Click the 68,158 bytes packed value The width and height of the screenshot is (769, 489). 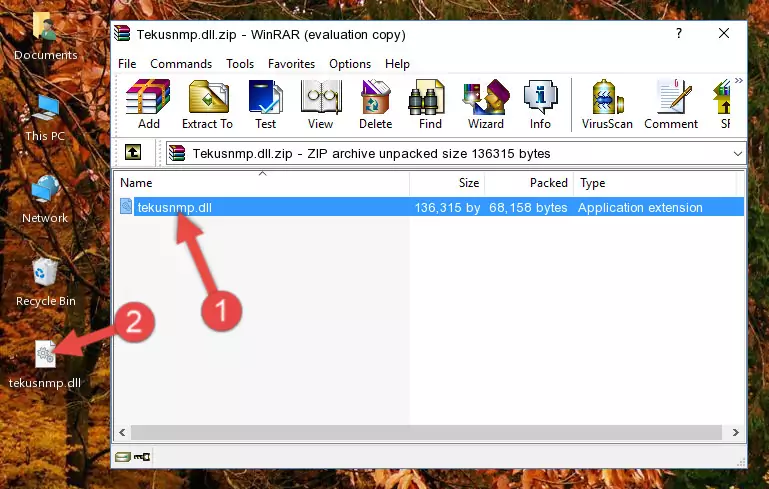[528, 207]
